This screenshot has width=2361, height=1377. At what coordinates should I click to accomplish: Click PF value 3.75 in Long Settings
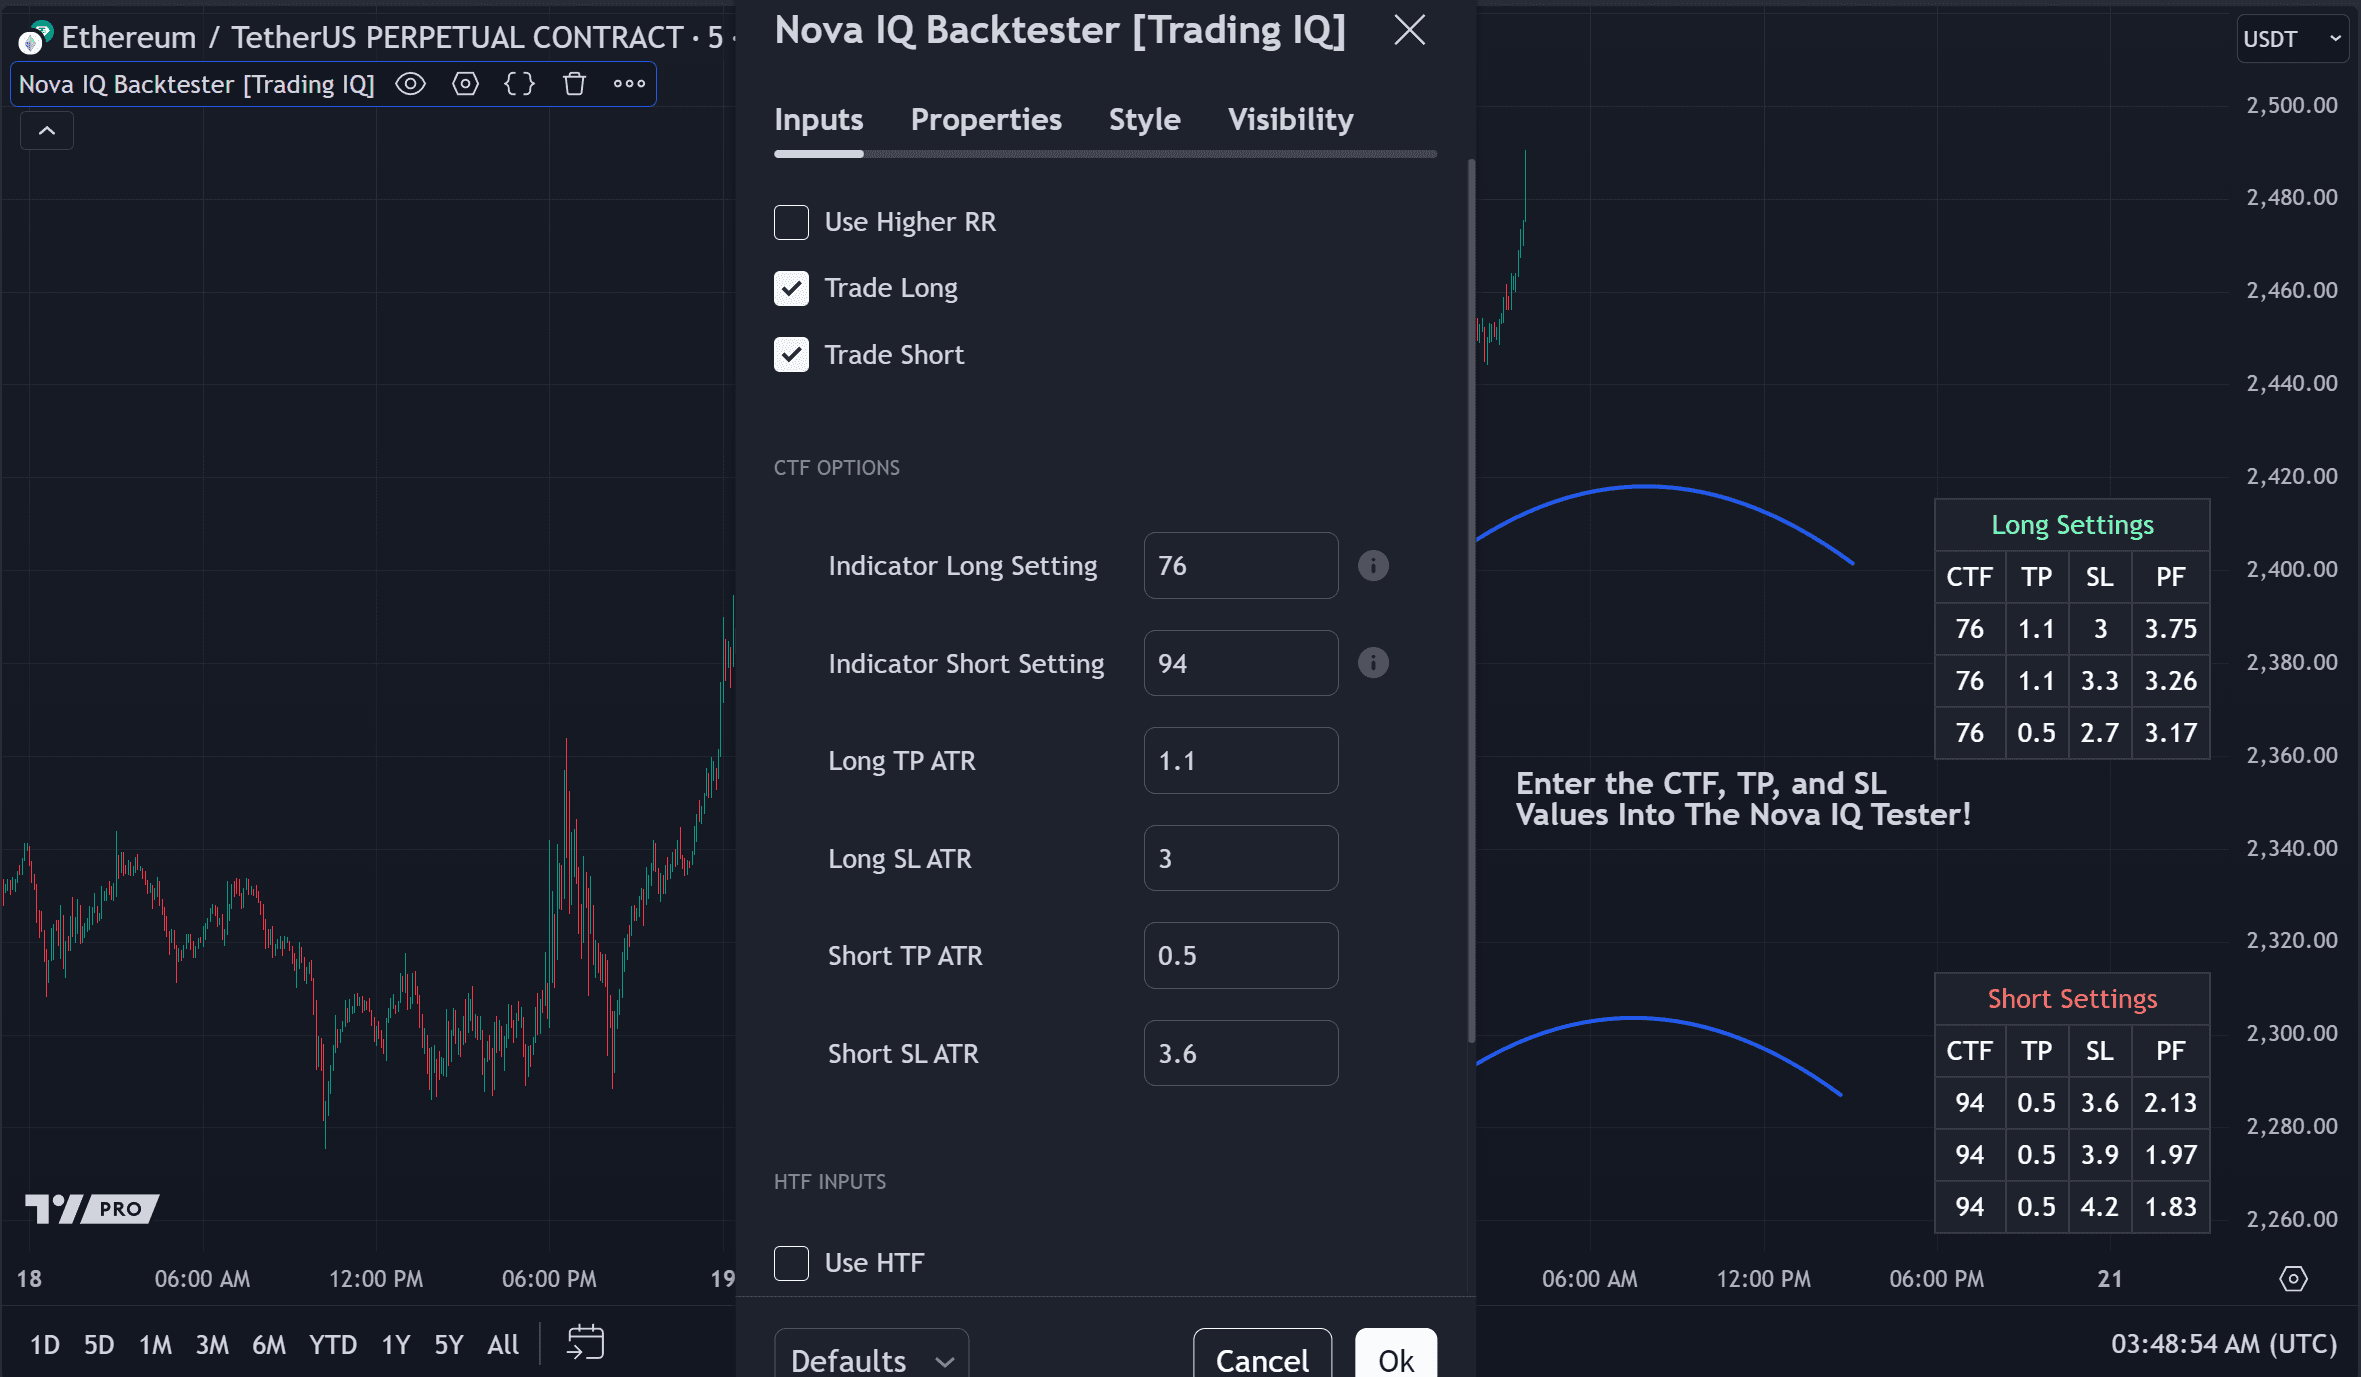tap(2170, 629)
